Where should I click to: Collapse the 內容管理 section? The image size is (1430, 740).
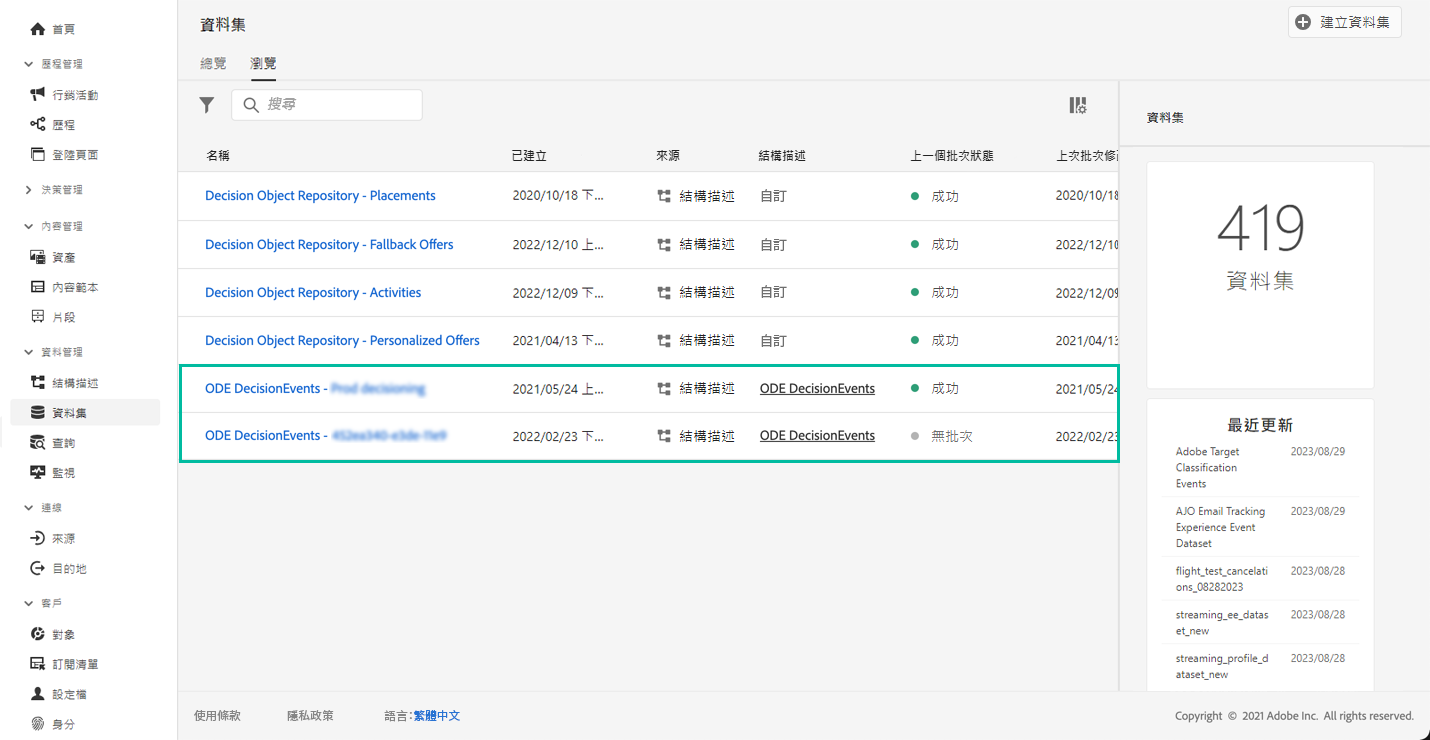tap(28, 227)
